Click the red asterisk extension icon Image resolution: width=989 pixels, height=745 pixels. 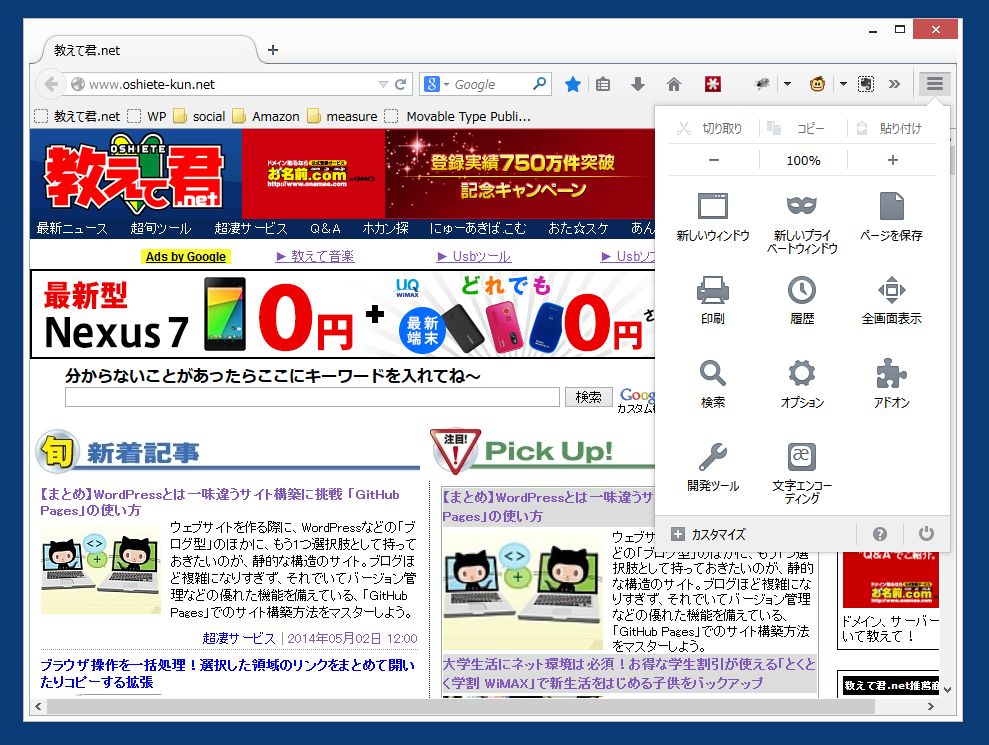pos(713,84)
